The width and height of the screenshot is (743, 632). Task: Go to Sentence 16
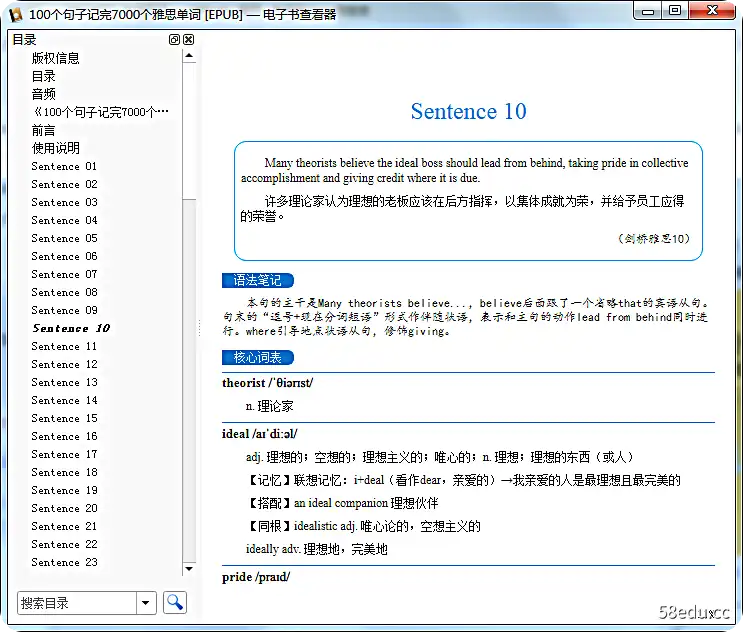pyautogui.click(x=64, y=436)
